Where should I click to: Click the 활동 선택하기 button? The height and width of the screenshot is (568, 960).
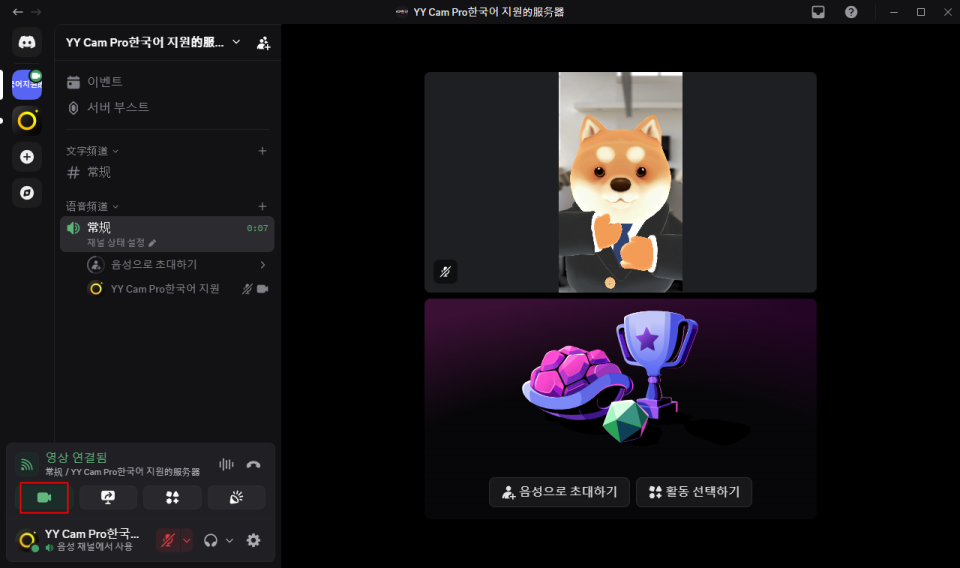(x=694, y=492)
